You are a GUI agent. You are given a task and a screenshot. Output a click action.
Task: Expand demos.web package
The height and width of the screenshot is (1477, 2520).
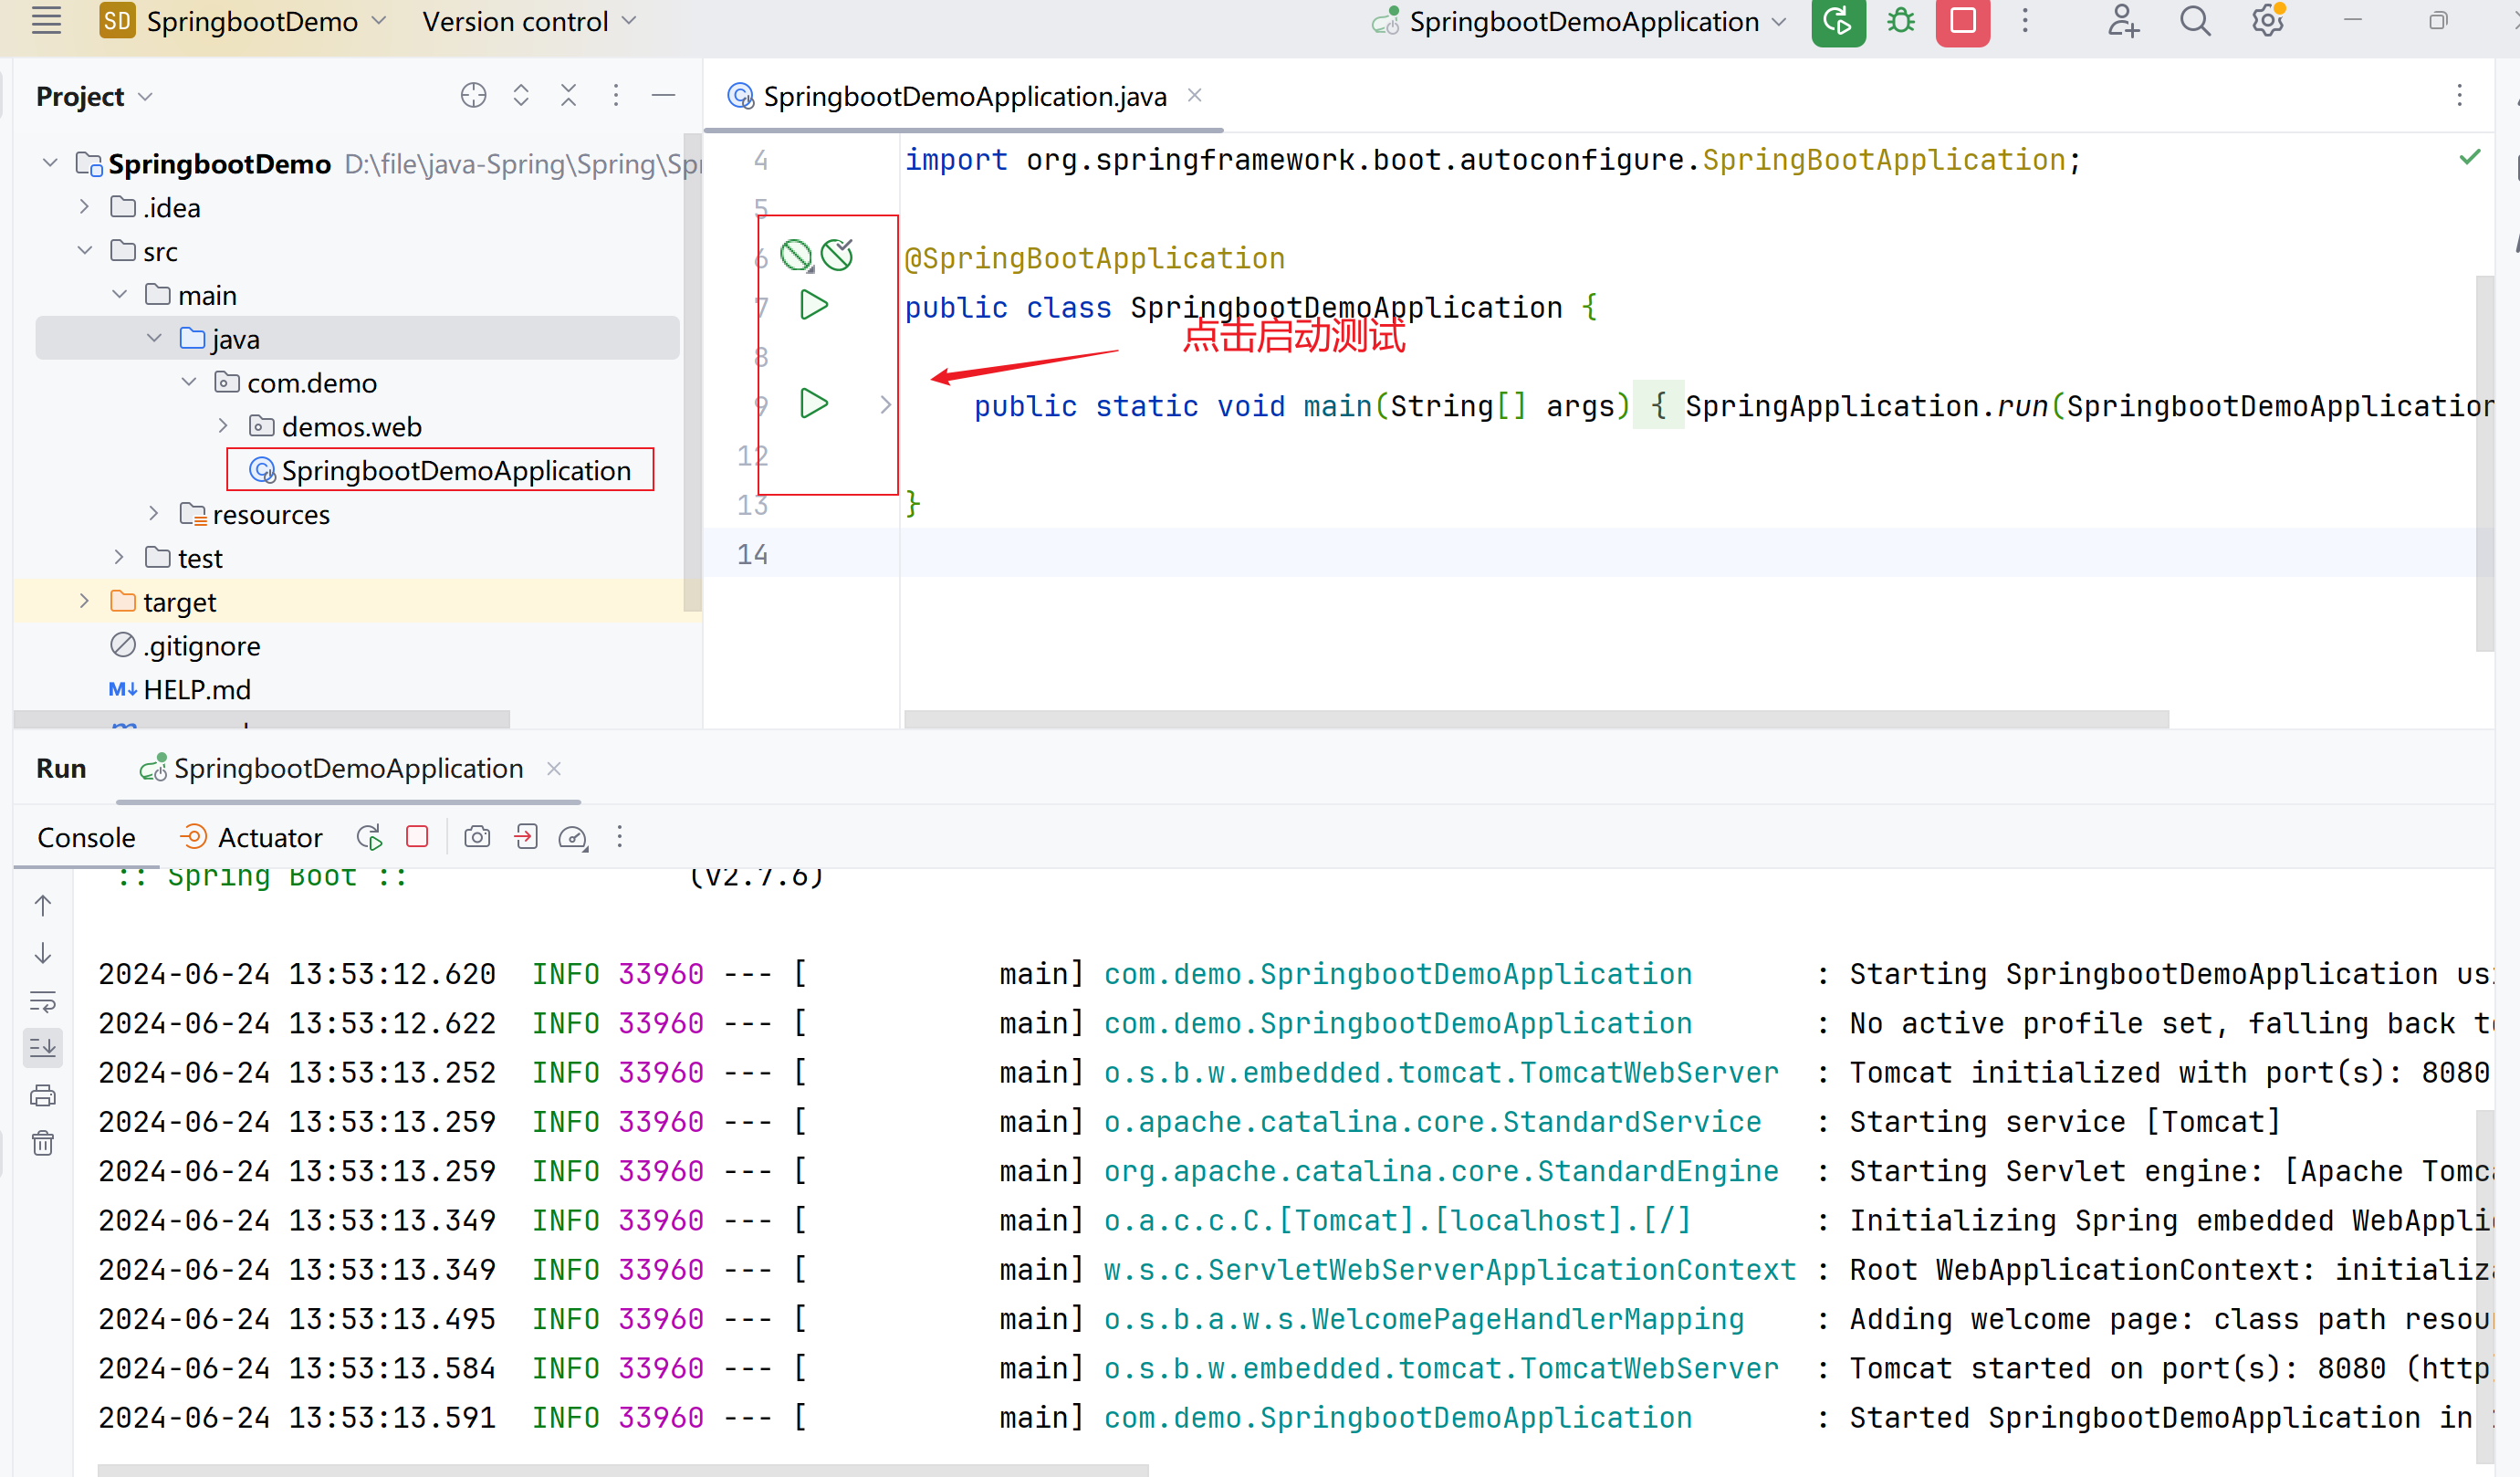pyautogui.click(x=224, y=426)
